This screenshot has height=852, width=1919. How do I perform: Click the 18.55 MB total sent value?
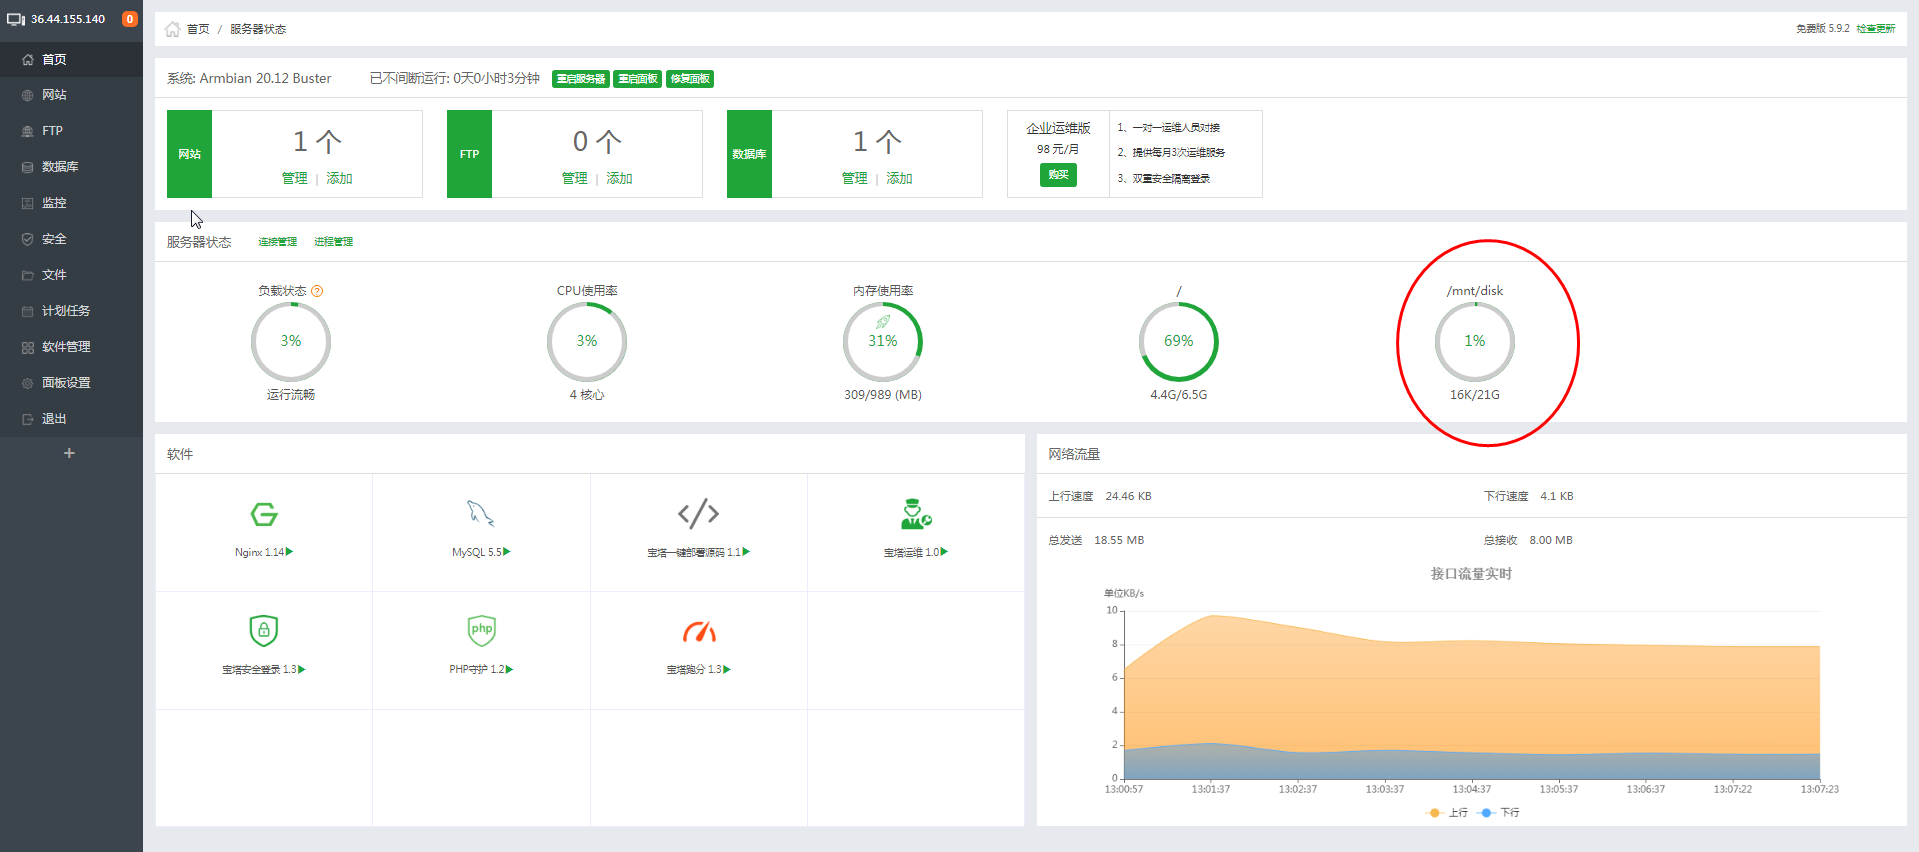tap(1119, 540)
